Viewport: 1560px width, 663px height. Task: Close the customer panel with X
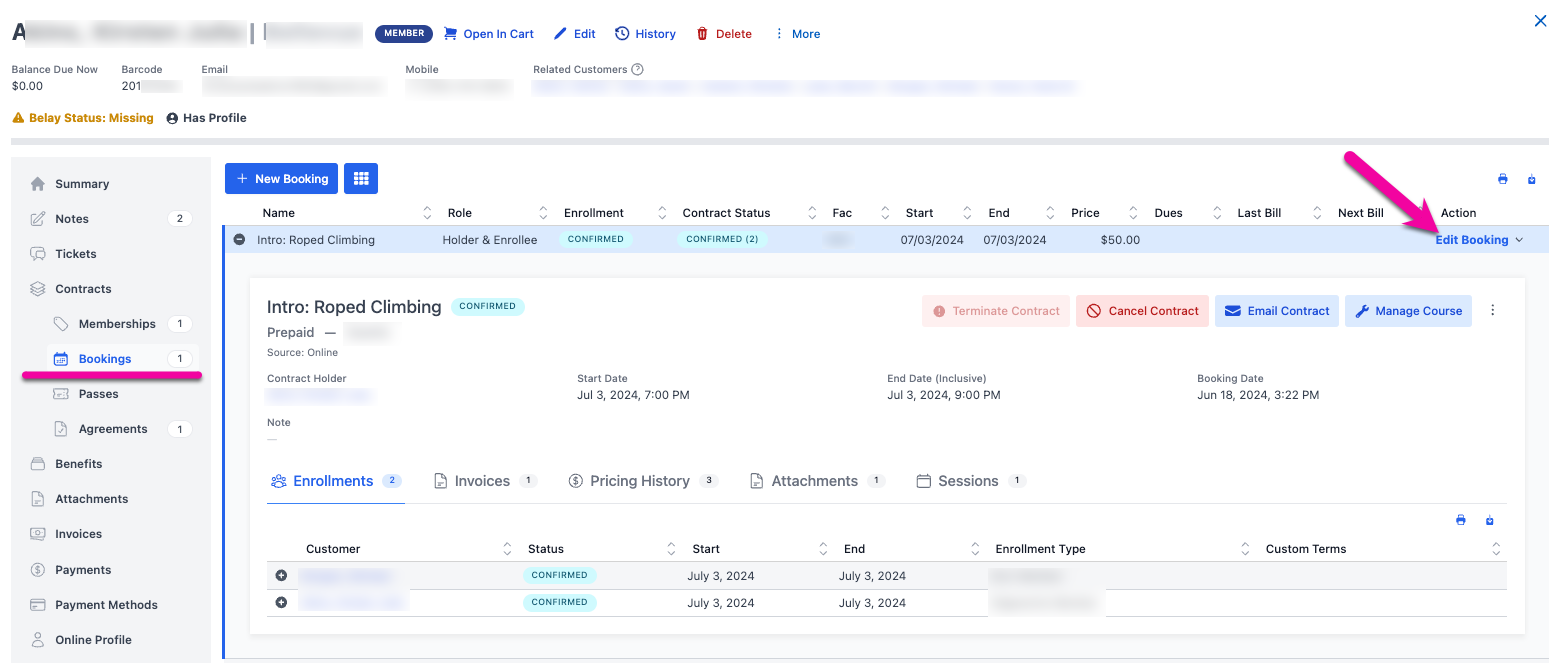(x=1541, y=20)
